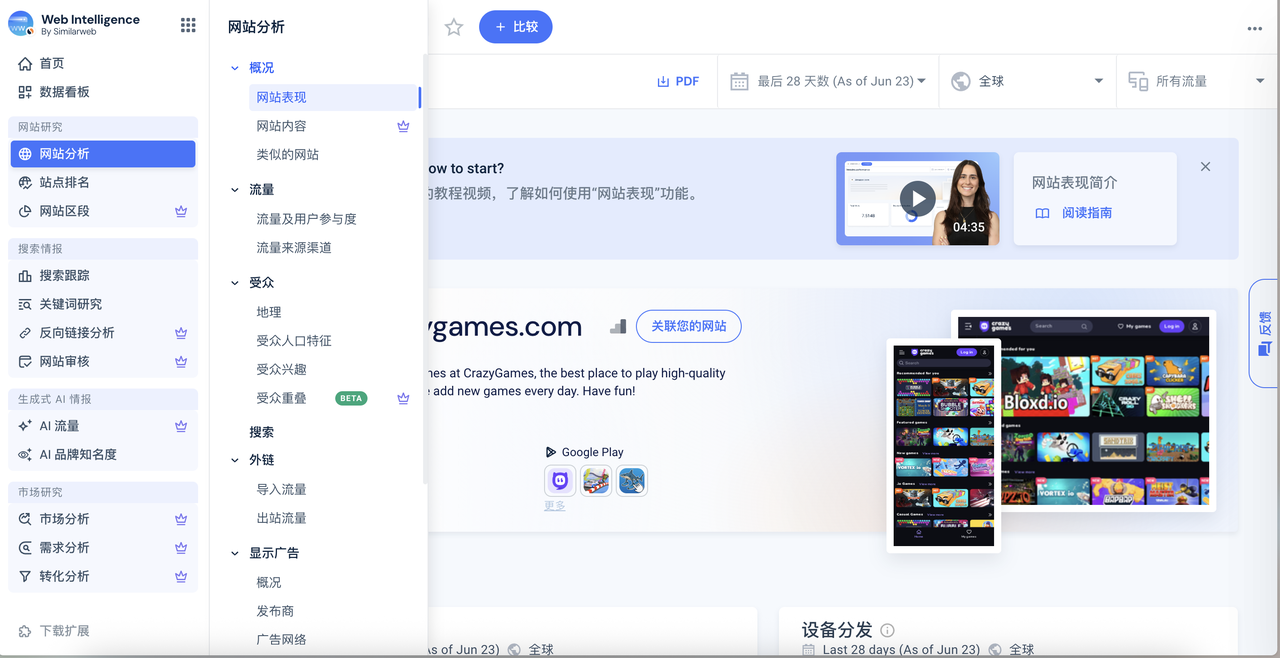Expand the 所有流量 traffic dropdown
The height and width of the screenshot is (658, 1280).
(1196, 81)
